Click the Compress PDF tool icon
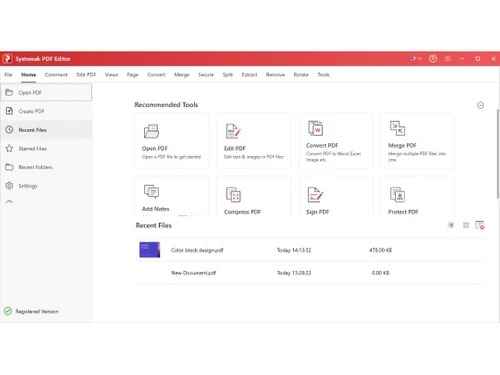The height and width of the screenshot is (375, 500). tap(233, 195)
